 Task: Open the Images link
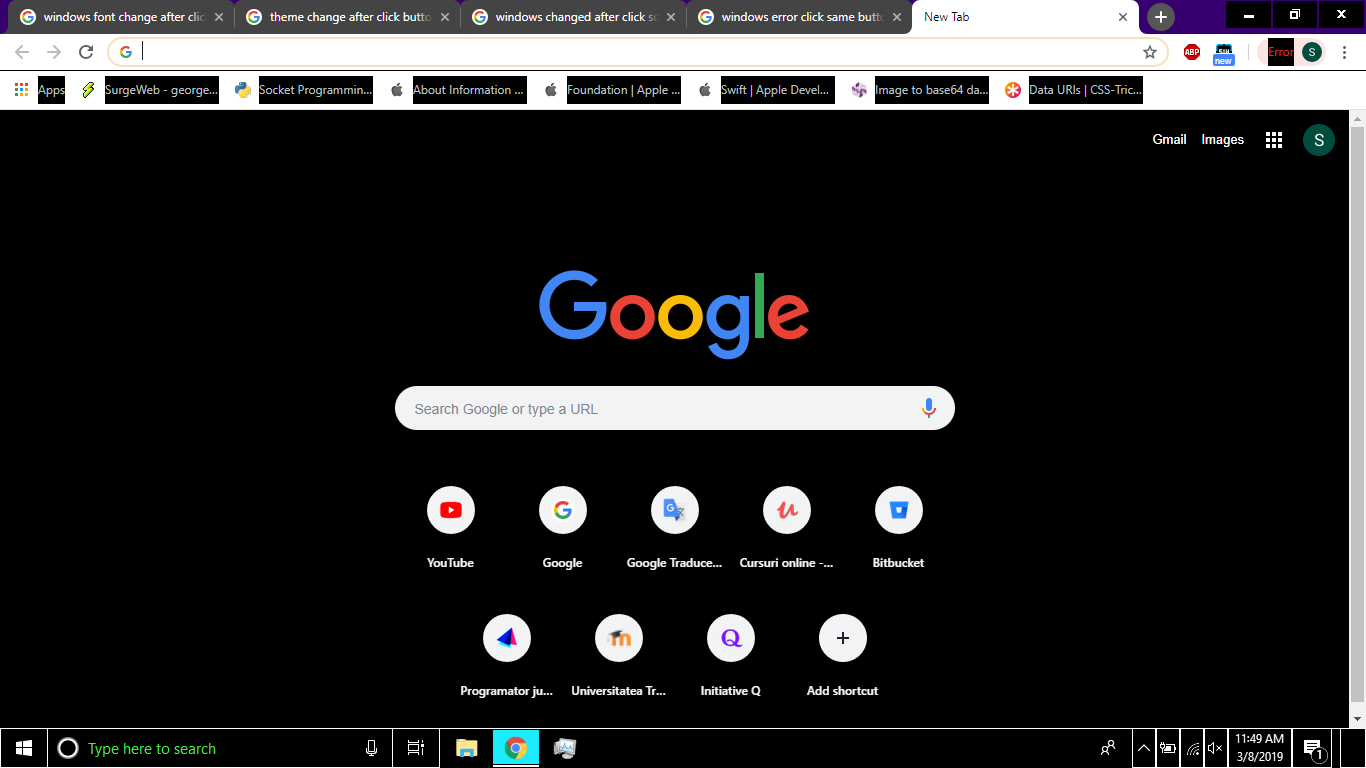pyautogui.click(x=1222, y=140)
